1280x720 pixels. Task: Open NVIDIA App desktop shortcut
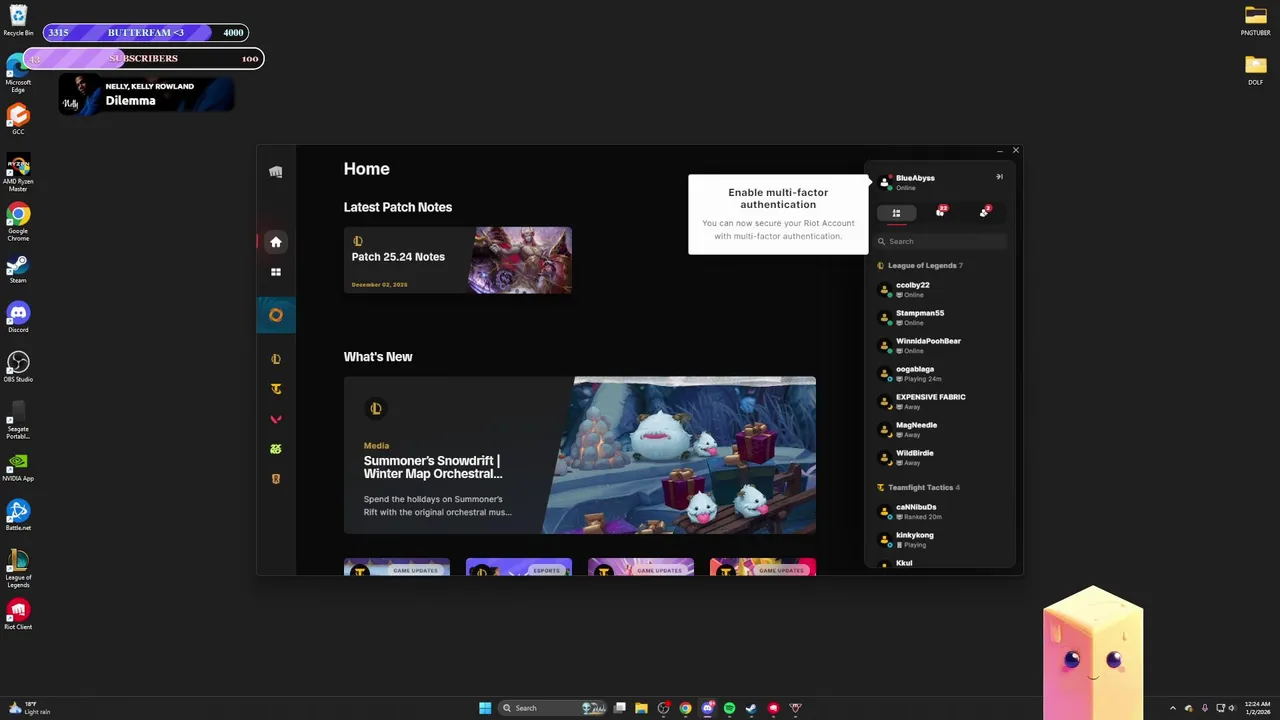(x=18, y=466)
